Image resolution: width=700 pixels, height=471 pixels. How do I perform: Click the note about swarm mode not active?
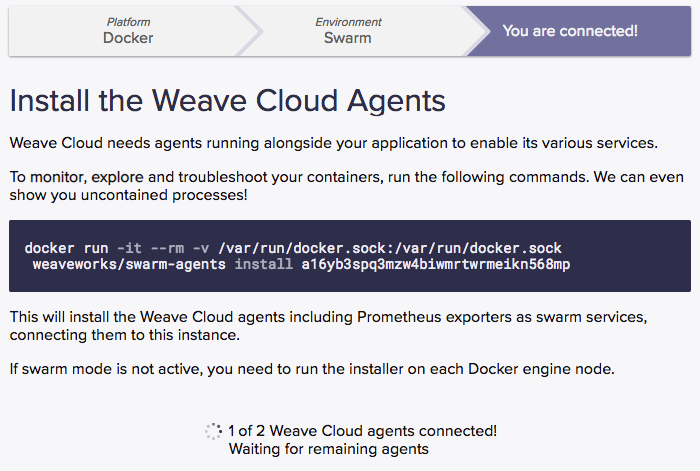pyautogui.click(x=312, y=369)
